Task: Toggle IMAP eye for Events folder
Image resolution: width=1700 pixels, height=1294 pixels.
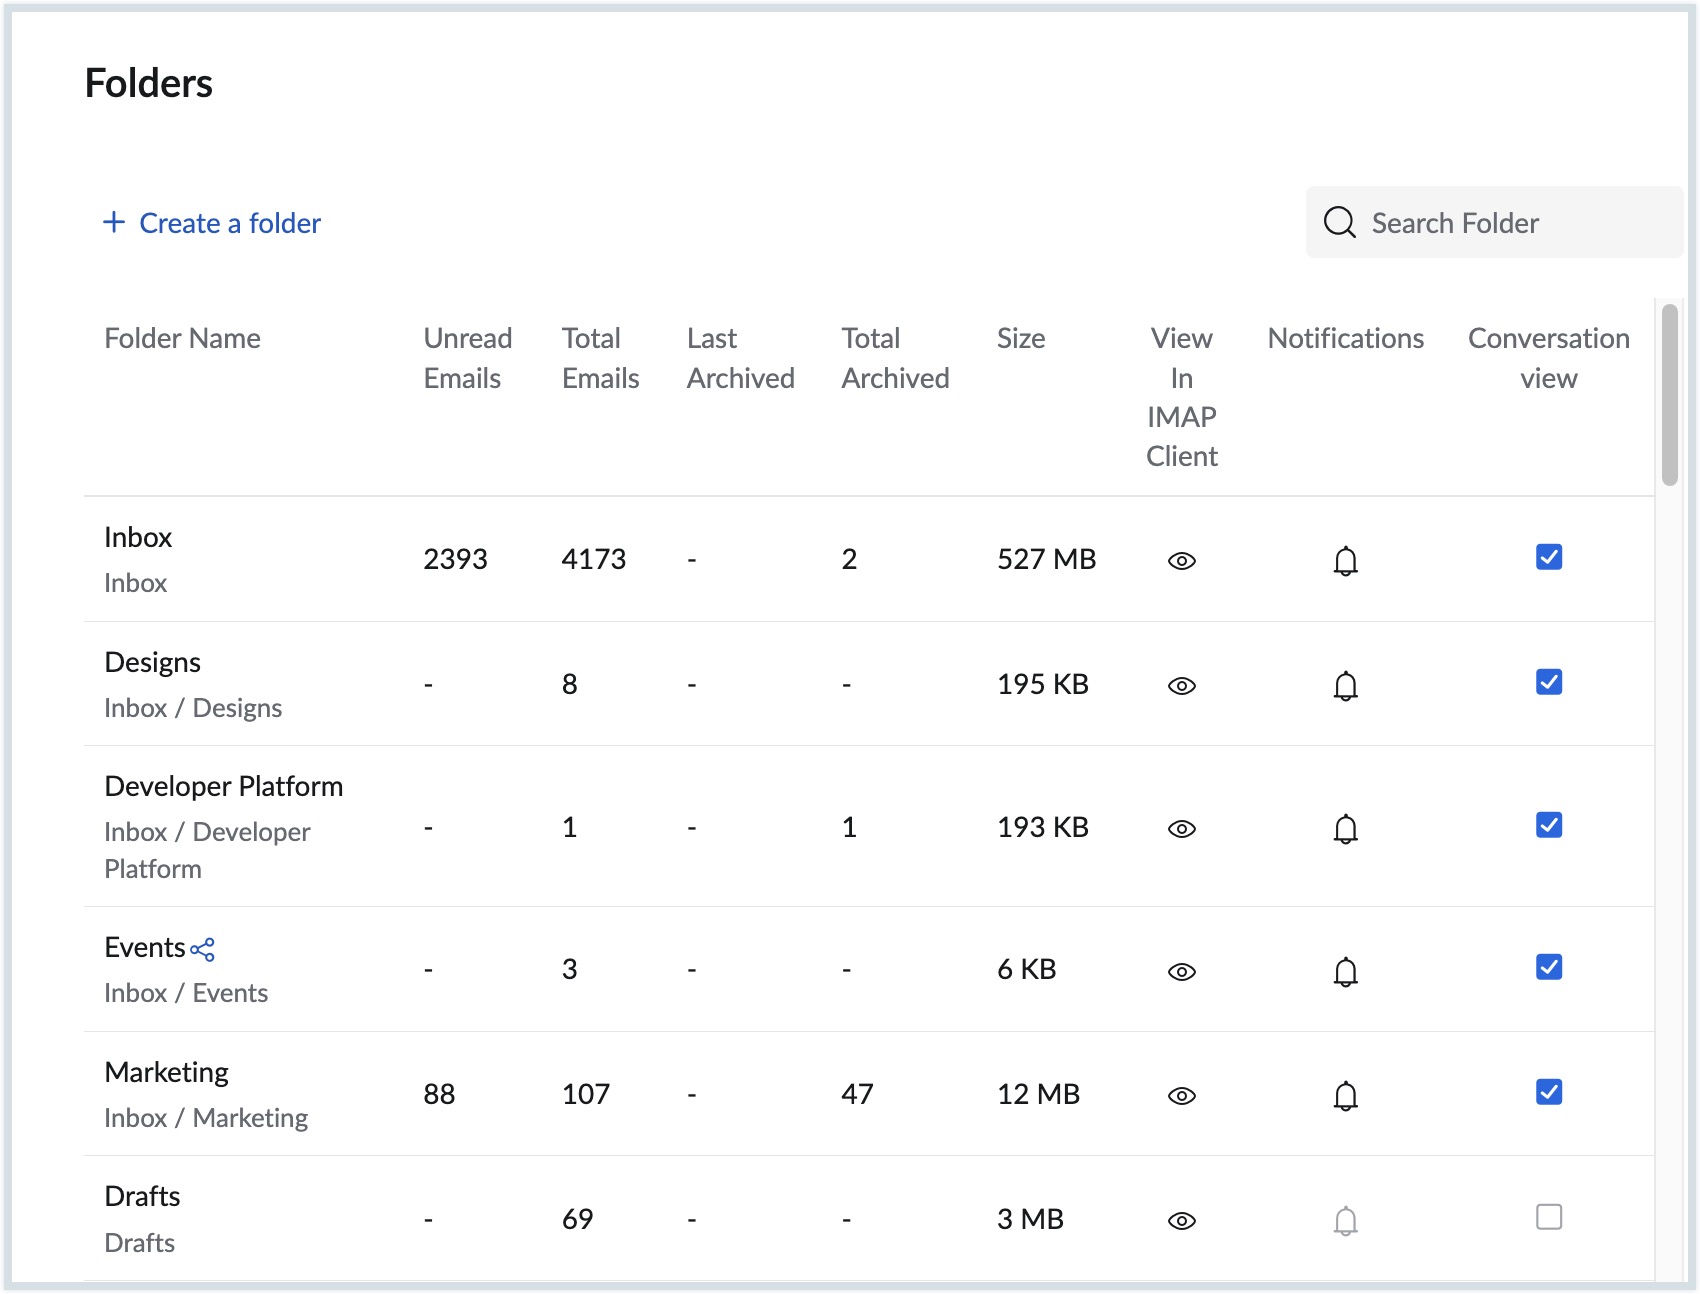Action: point(1181,972)
